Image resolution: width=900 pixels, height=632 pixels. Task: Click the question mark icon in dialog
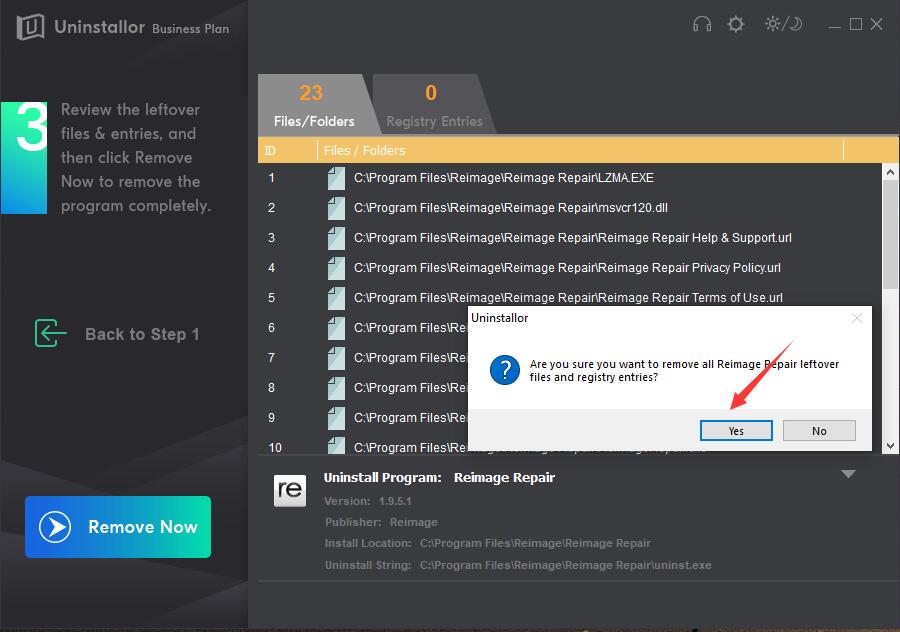click(x=505, y=370)
